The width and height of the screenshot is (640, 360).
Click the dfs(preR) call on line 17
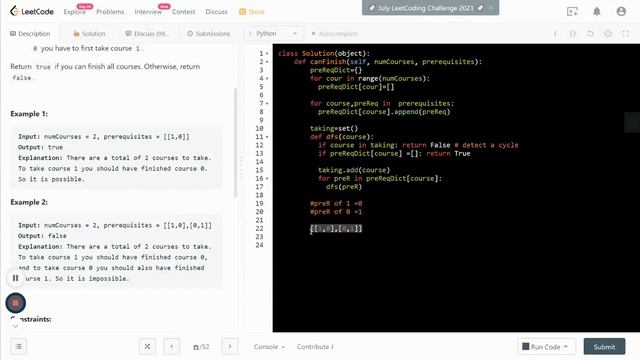point(344,187)
